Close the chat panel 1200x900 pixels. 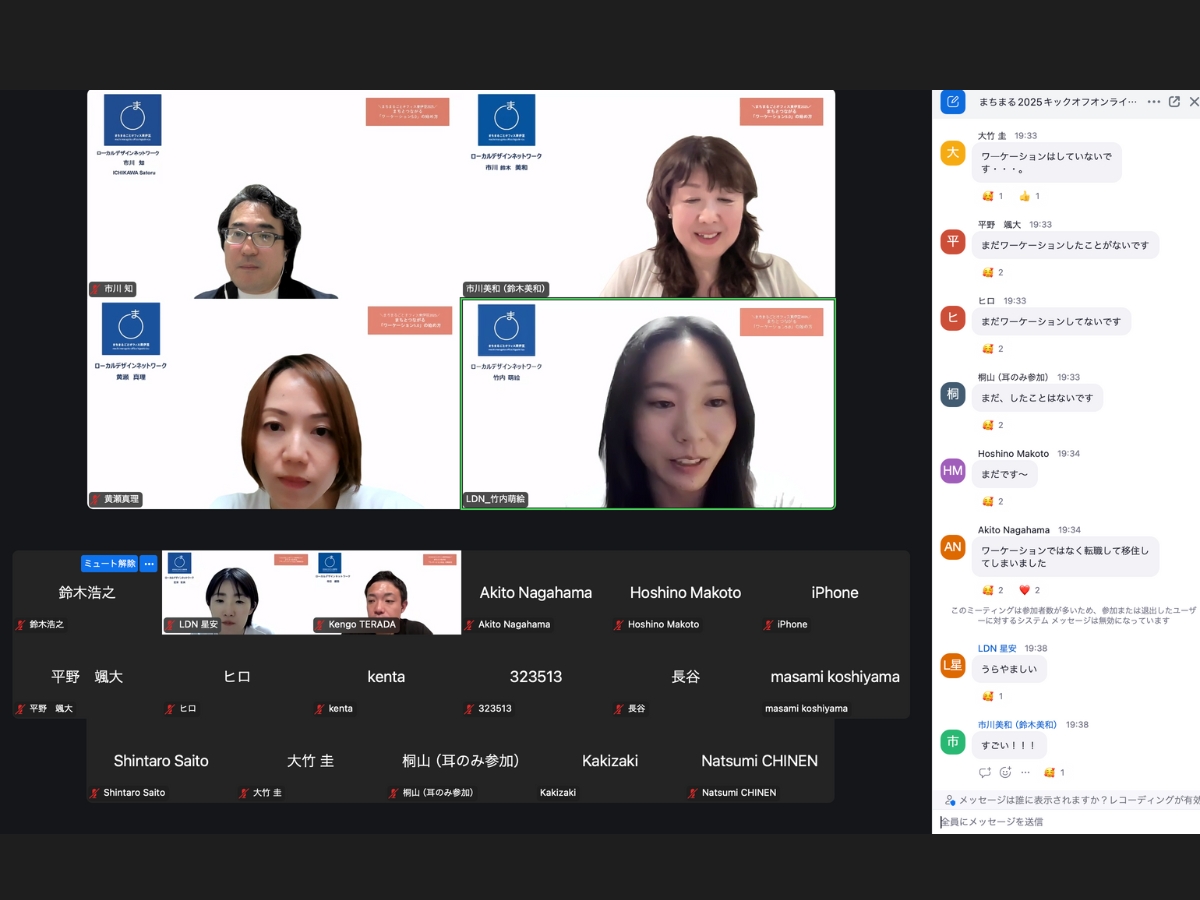(1195, 102)
